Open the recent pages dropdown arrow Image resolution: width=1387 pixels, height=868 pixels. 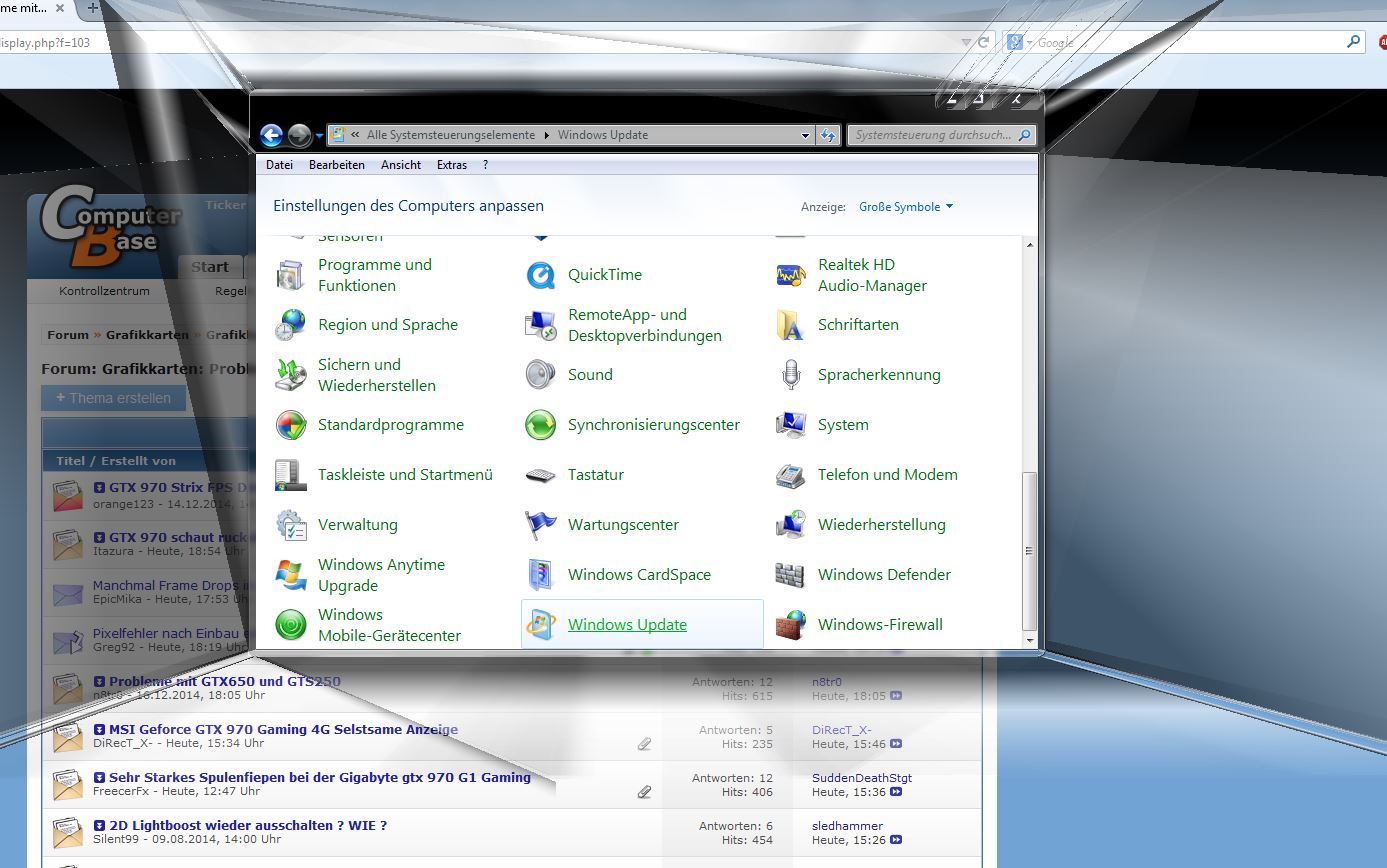[x=319, y=136]
